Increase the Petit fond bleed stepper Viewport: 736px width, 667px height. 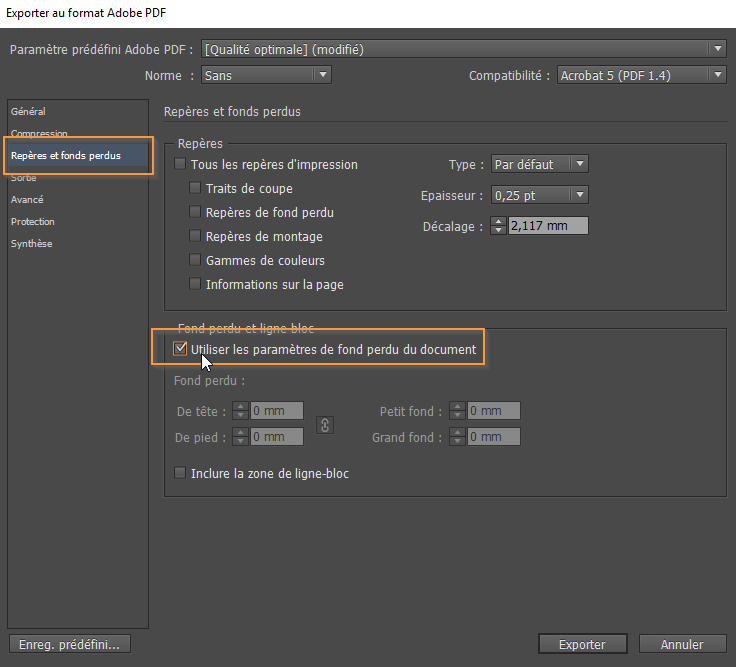[457, 406]
